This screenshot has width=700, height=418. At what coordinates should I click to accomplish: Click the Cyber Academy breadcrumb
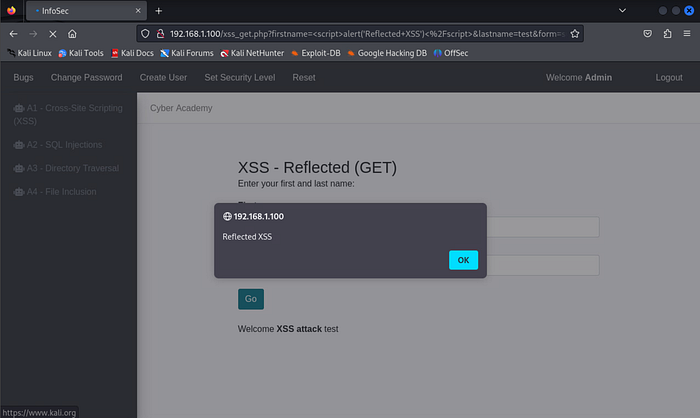181,108
